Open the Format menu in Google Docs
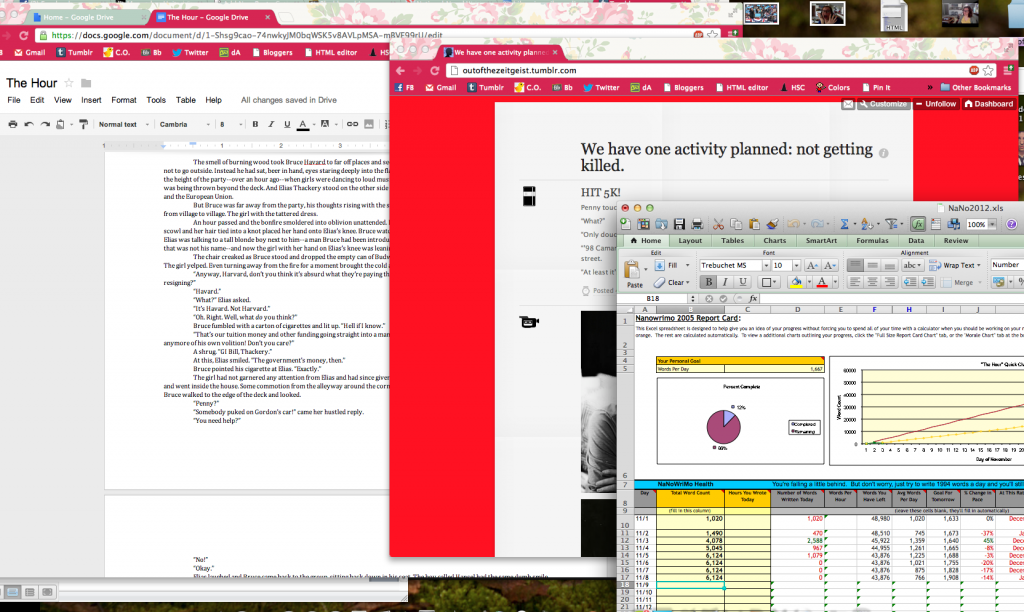 click(124, 100)
